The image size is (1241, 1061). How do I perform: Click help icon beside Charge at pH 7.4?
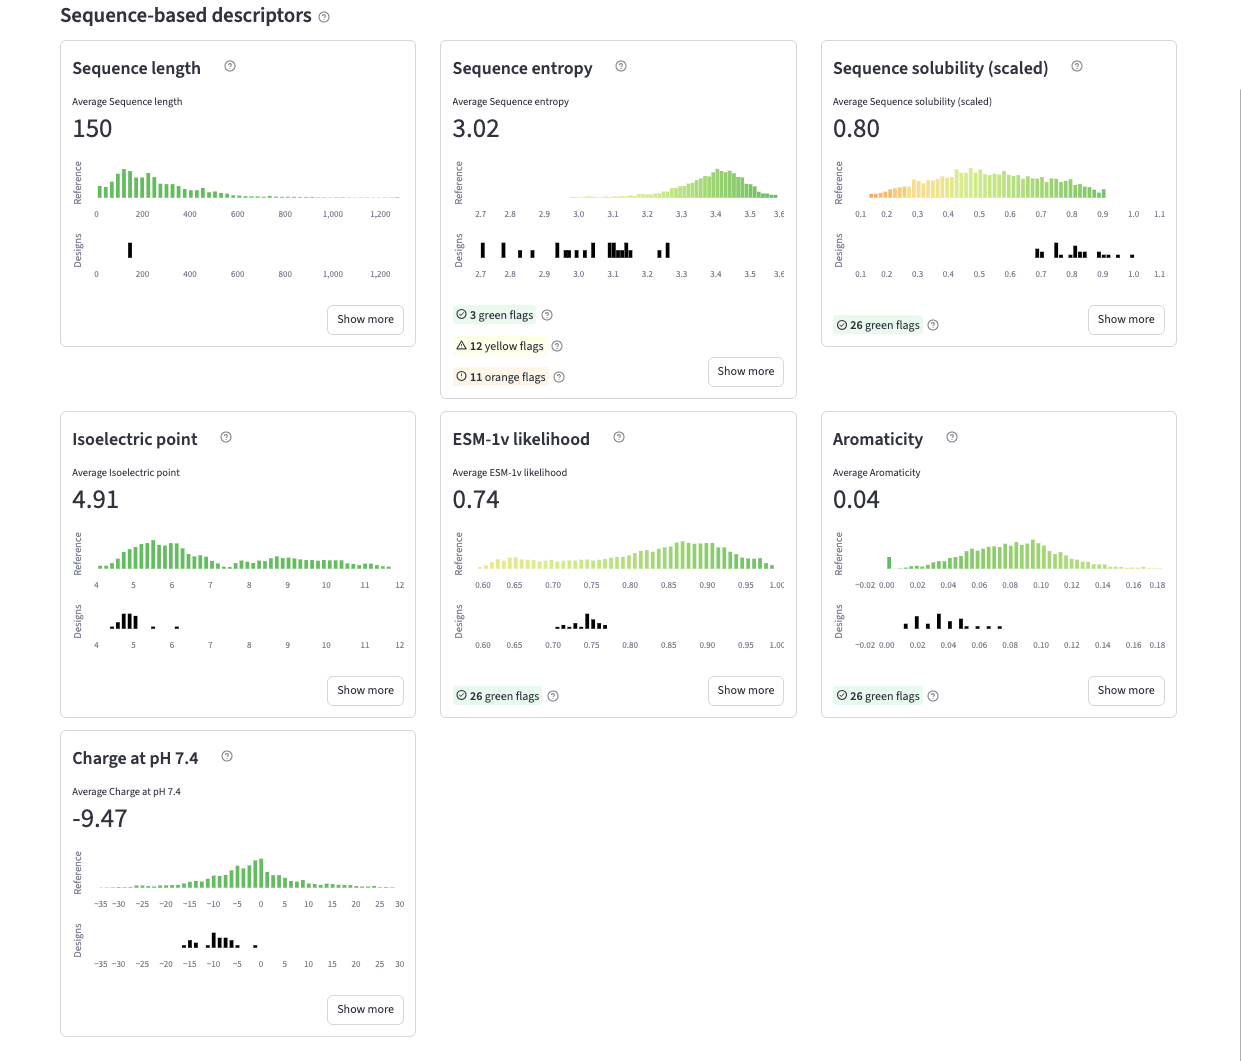pos(227,756)
